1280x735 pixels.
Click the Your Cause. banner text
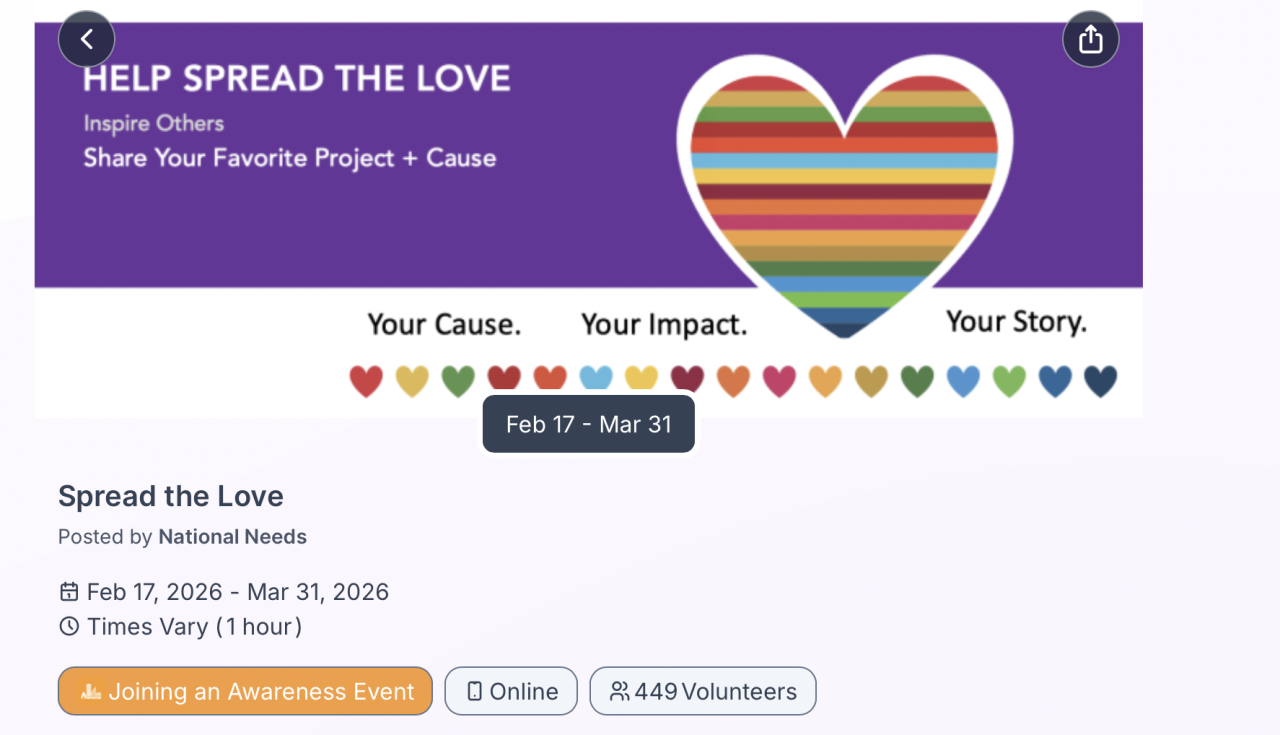point(444,325)
